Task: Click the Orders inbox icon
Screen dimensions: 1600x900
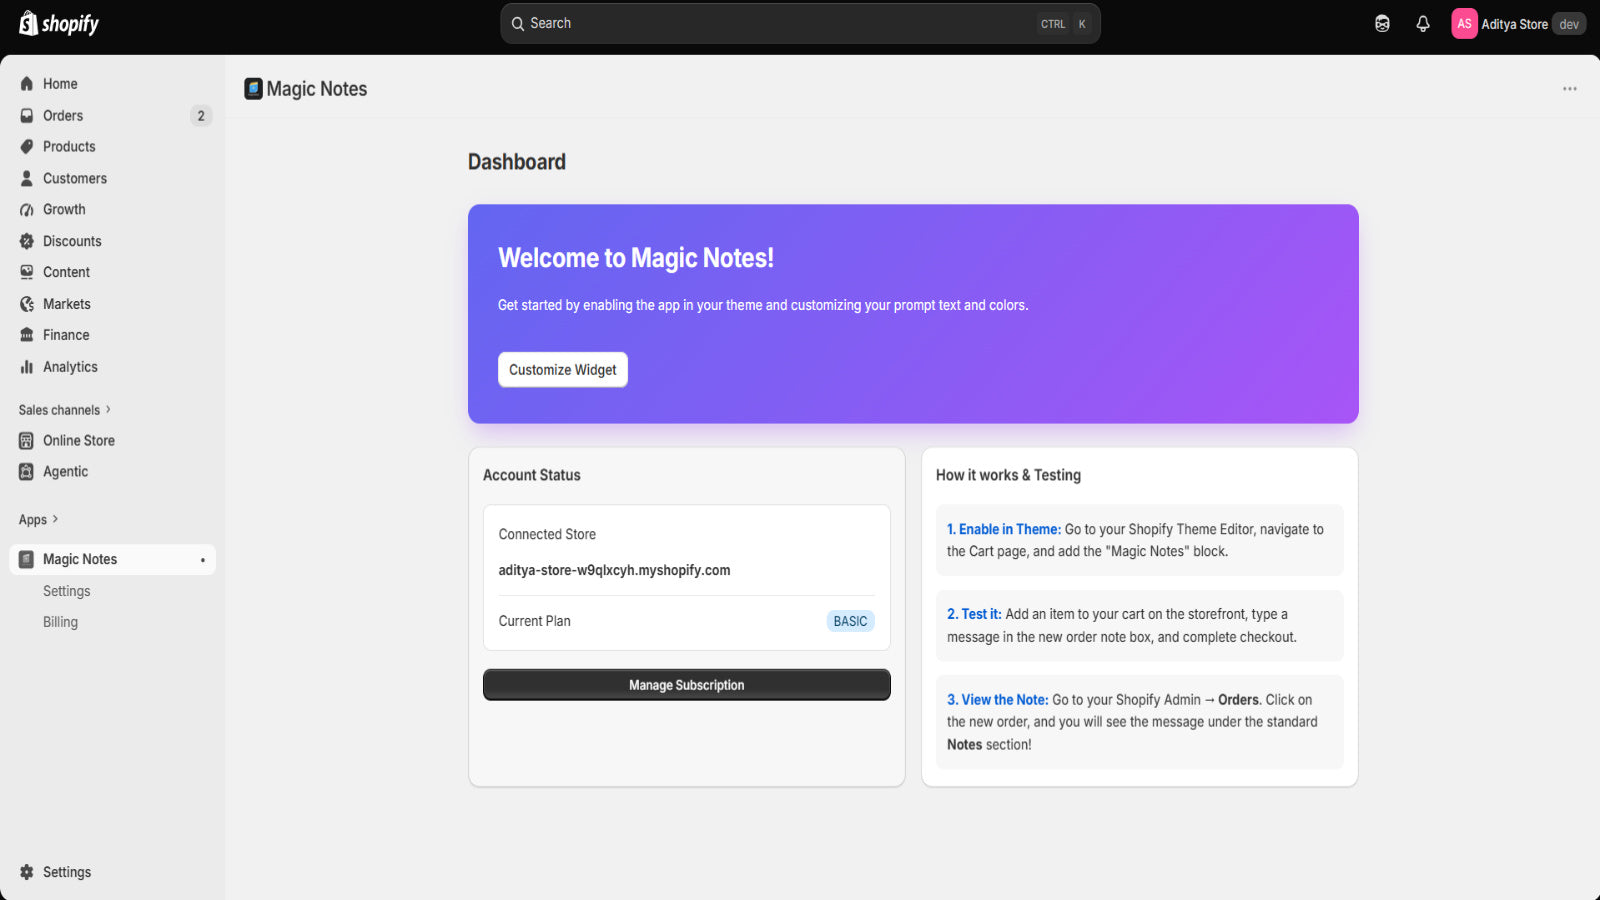Action: tap(27, 116)
